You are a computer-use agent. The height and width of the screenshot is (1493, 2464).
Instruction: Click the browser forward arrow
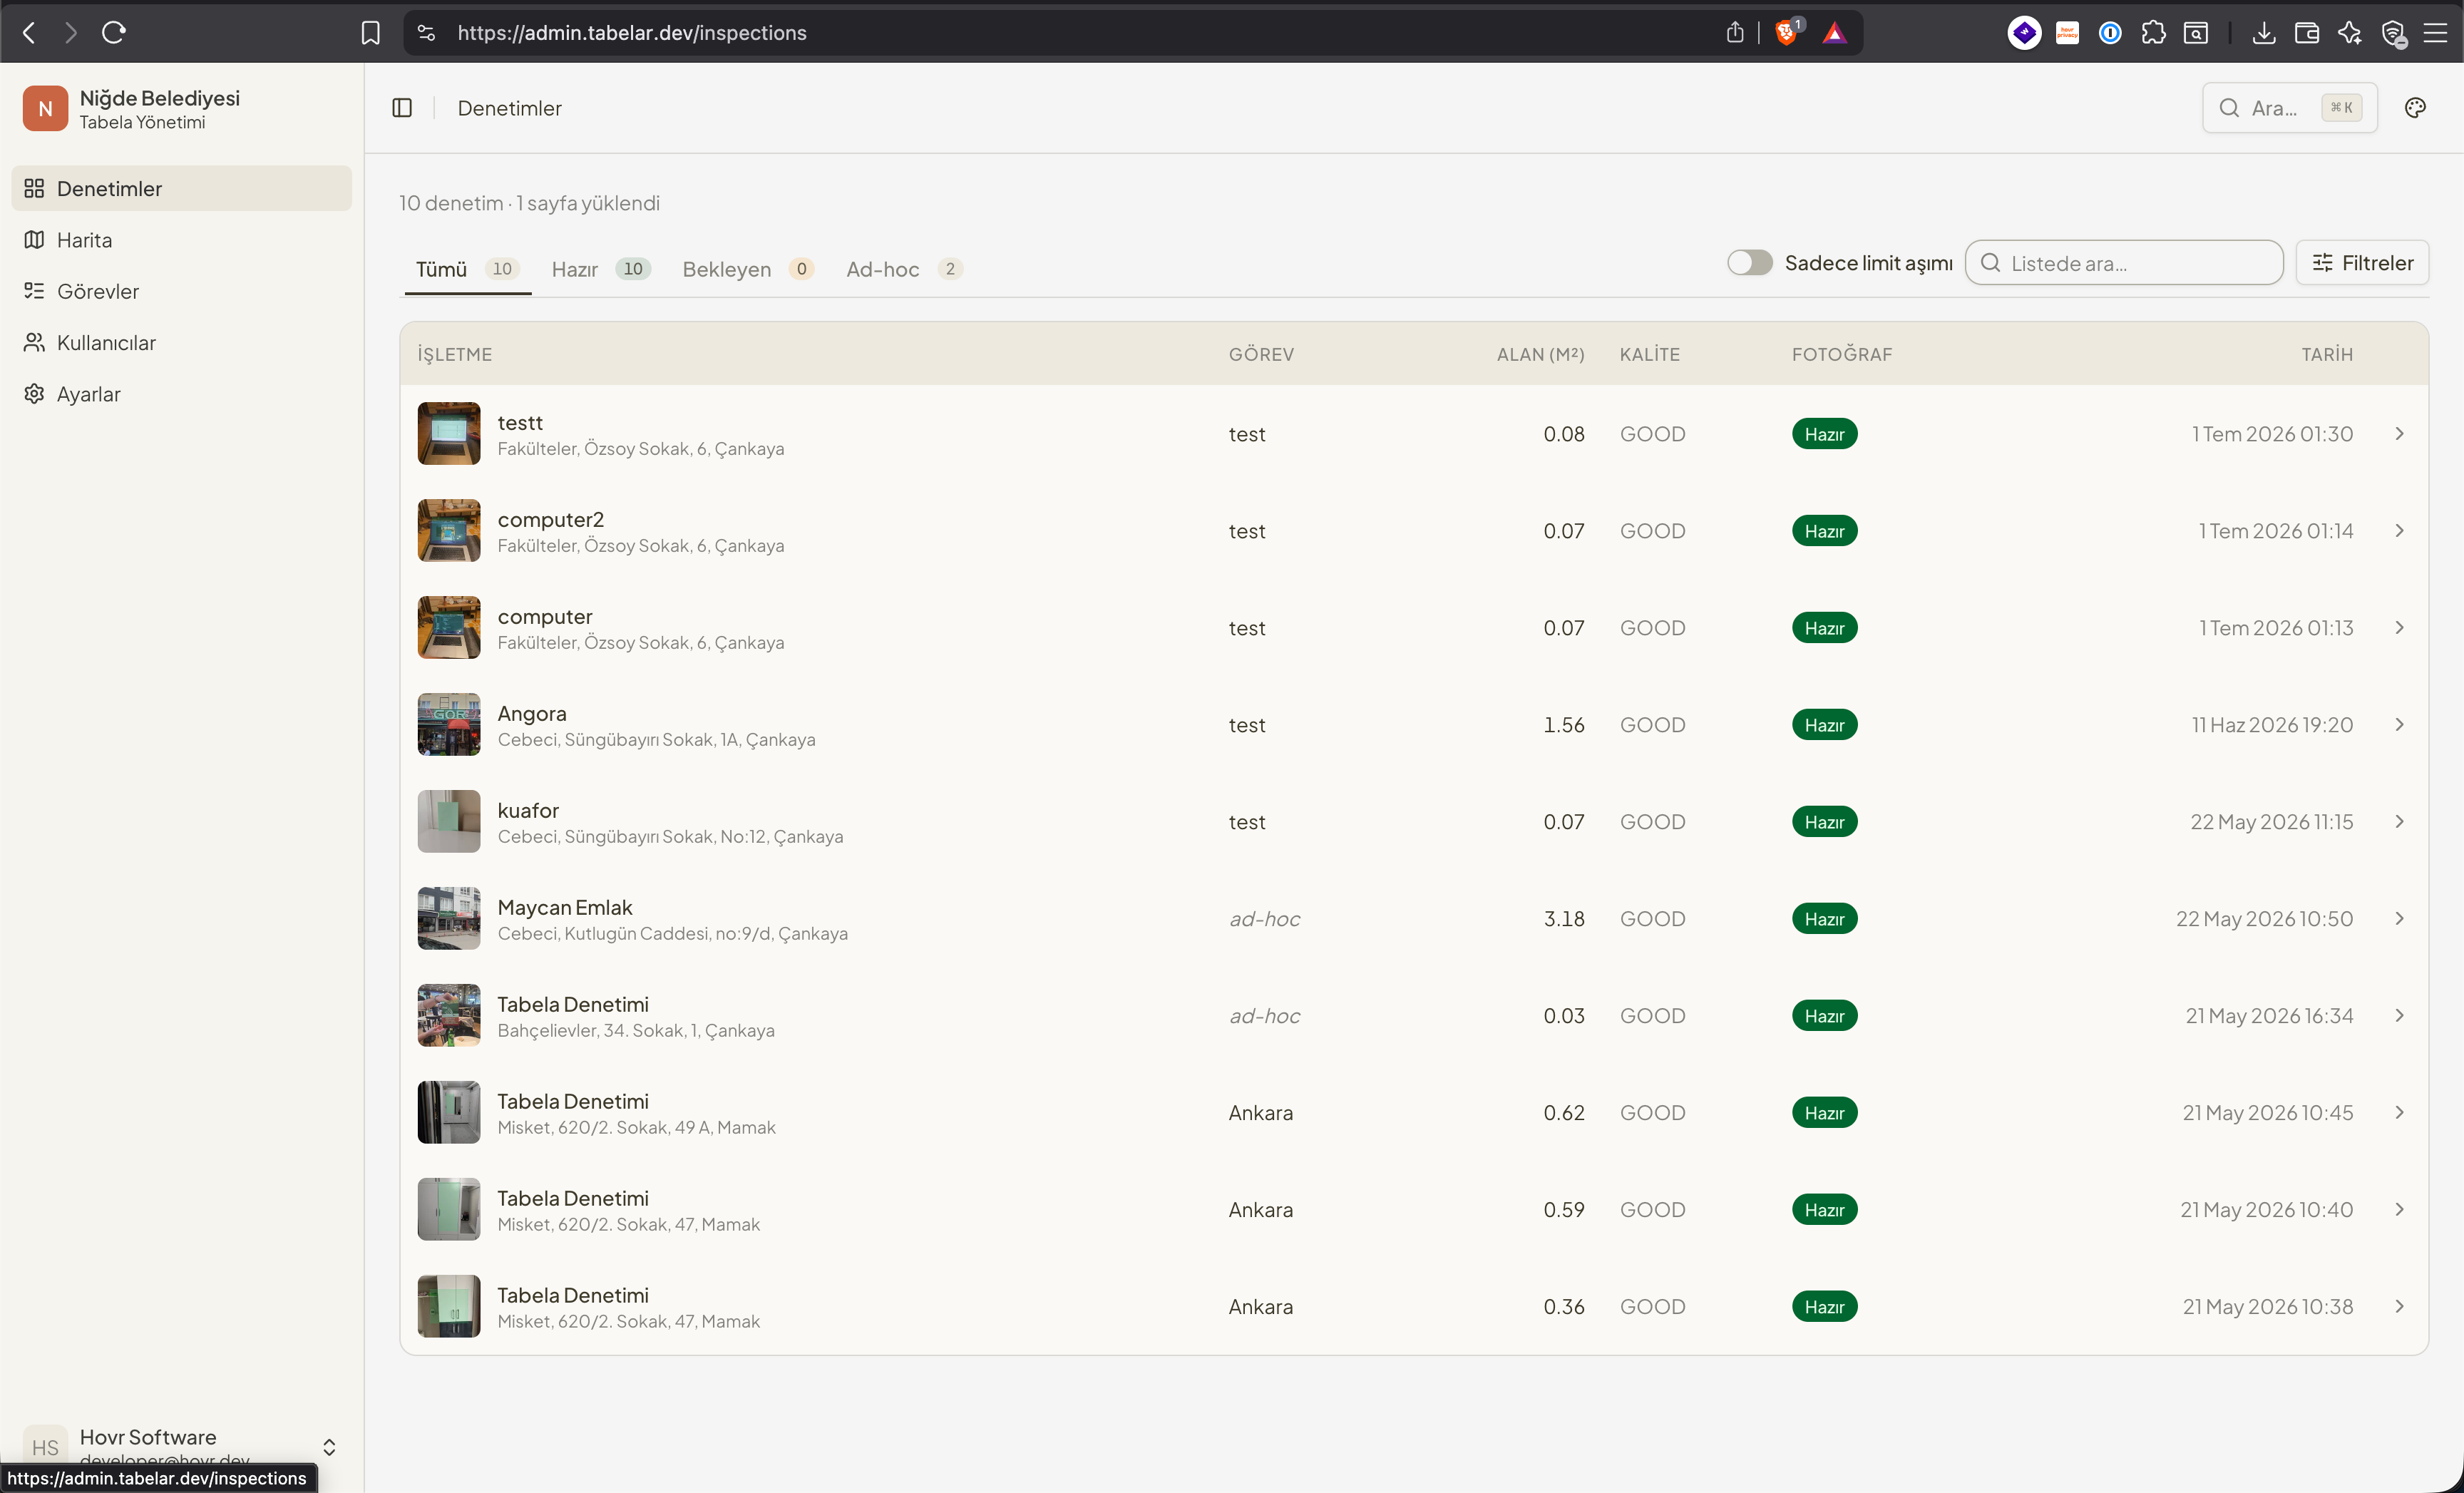(70, 33)
